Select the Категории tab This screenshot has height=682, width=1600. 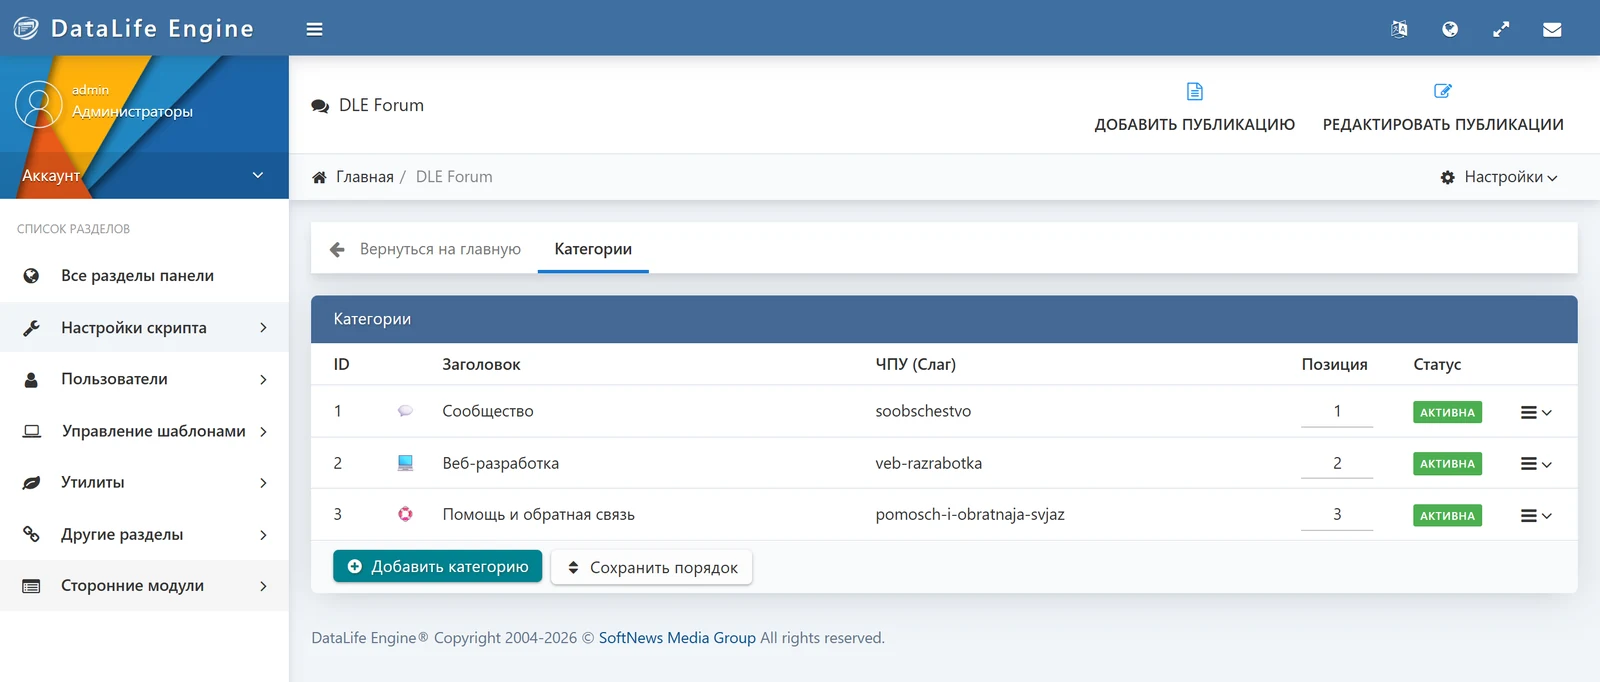tap(593, 249)
